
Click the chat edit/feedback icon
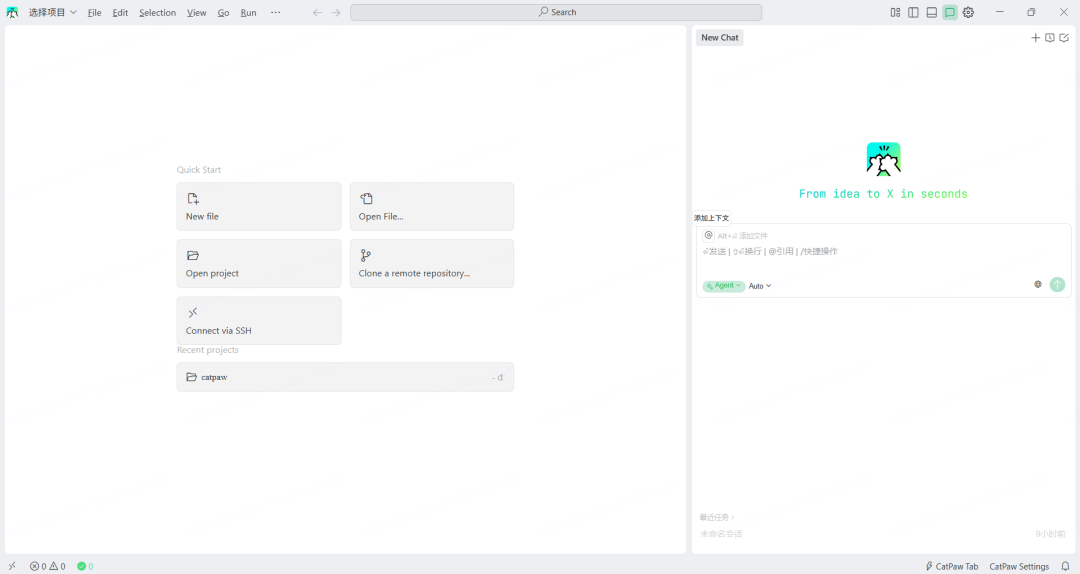point(1064,38)
